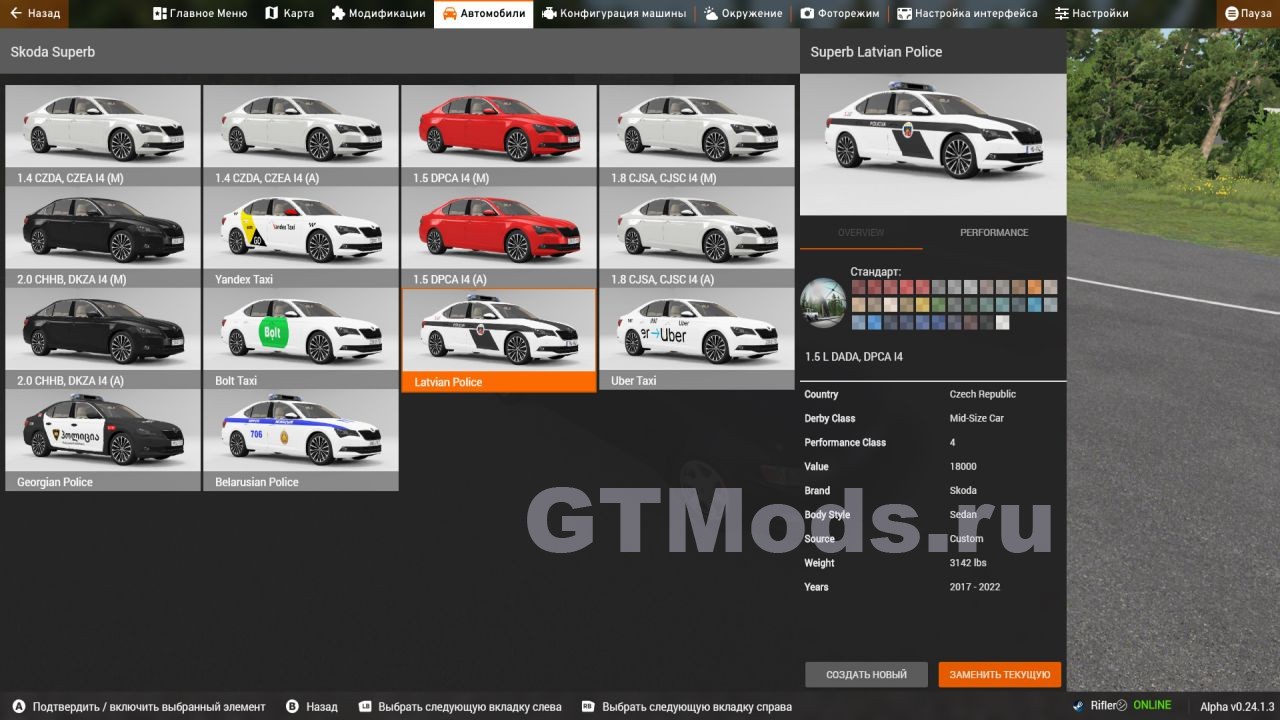Click the LB previous-tab hint icon

[365, 707]
